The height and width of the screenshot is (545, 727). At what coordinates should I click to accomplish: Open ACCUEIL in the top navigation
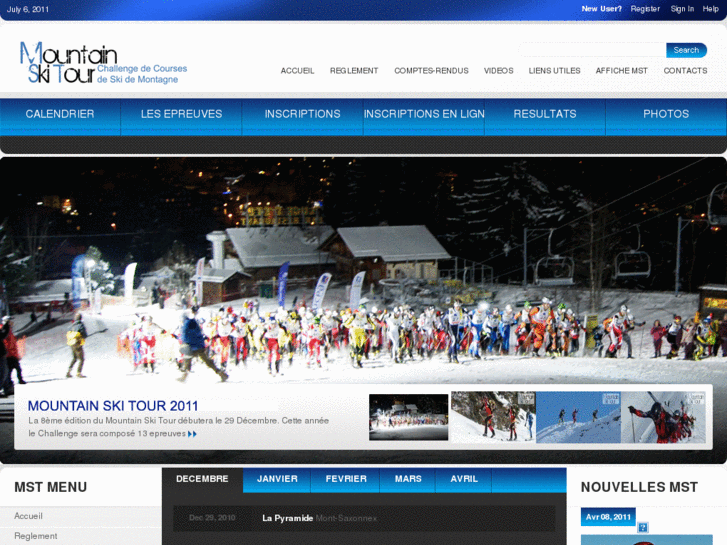[x=297, y=71]
